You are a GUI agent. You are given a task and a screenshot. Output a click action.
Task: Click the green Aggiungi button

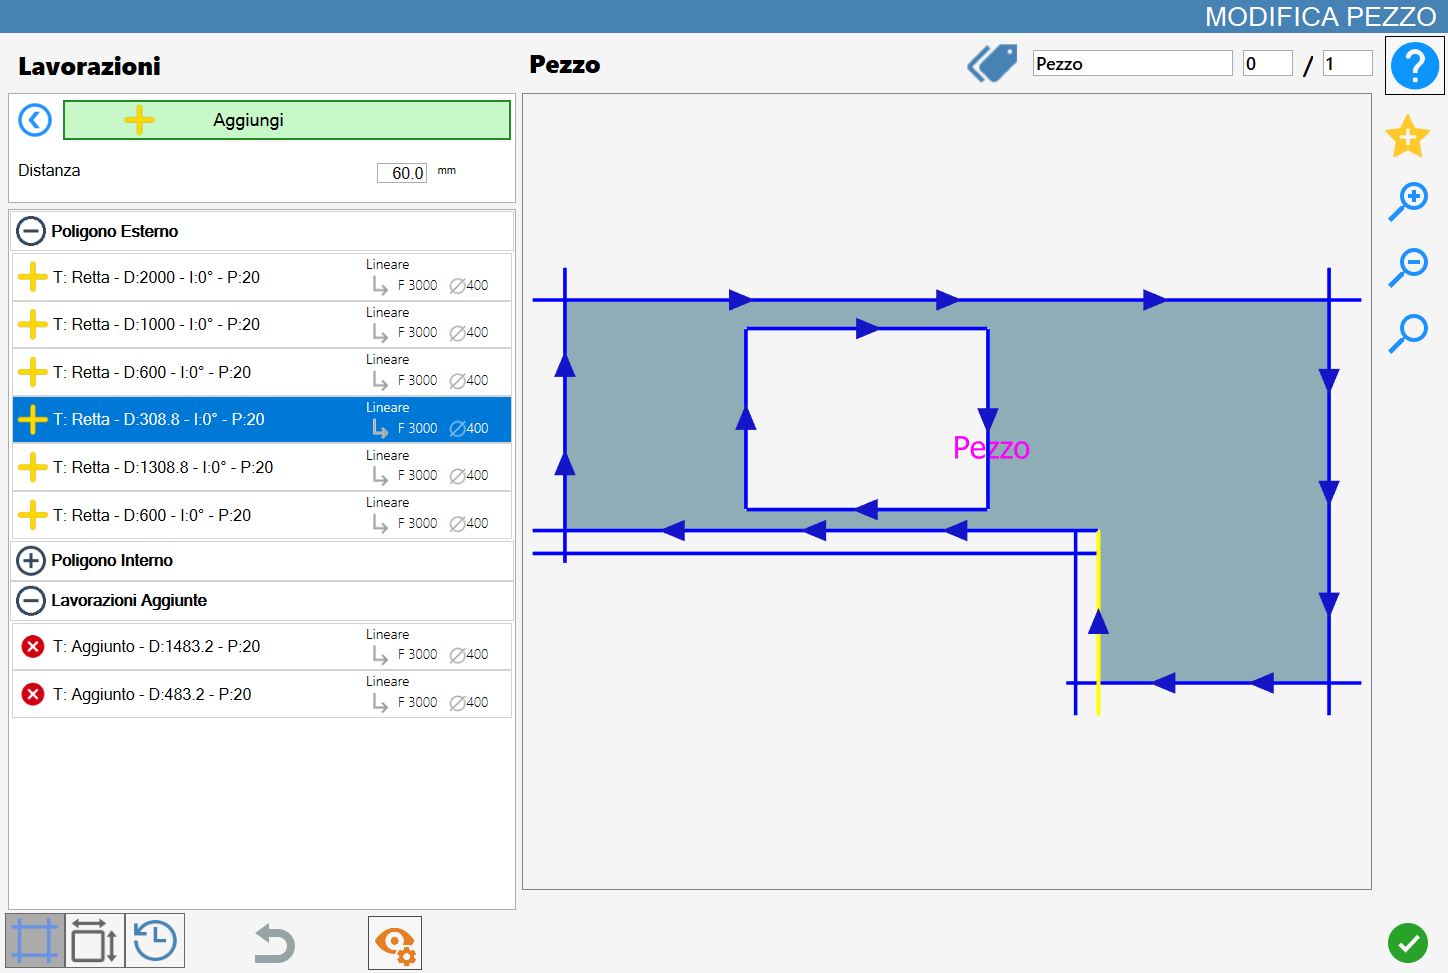coord(287,120)
